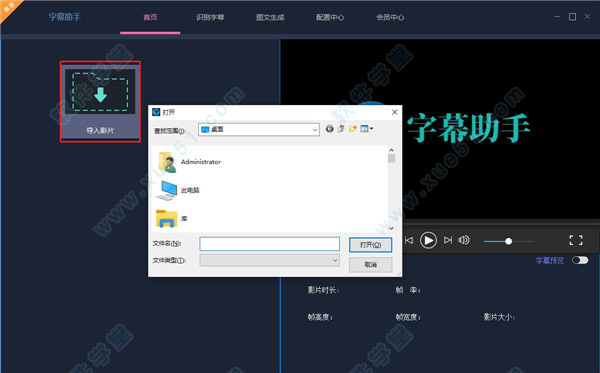
Task: Click the up one level folder icon
Action: tap(341, 129)
